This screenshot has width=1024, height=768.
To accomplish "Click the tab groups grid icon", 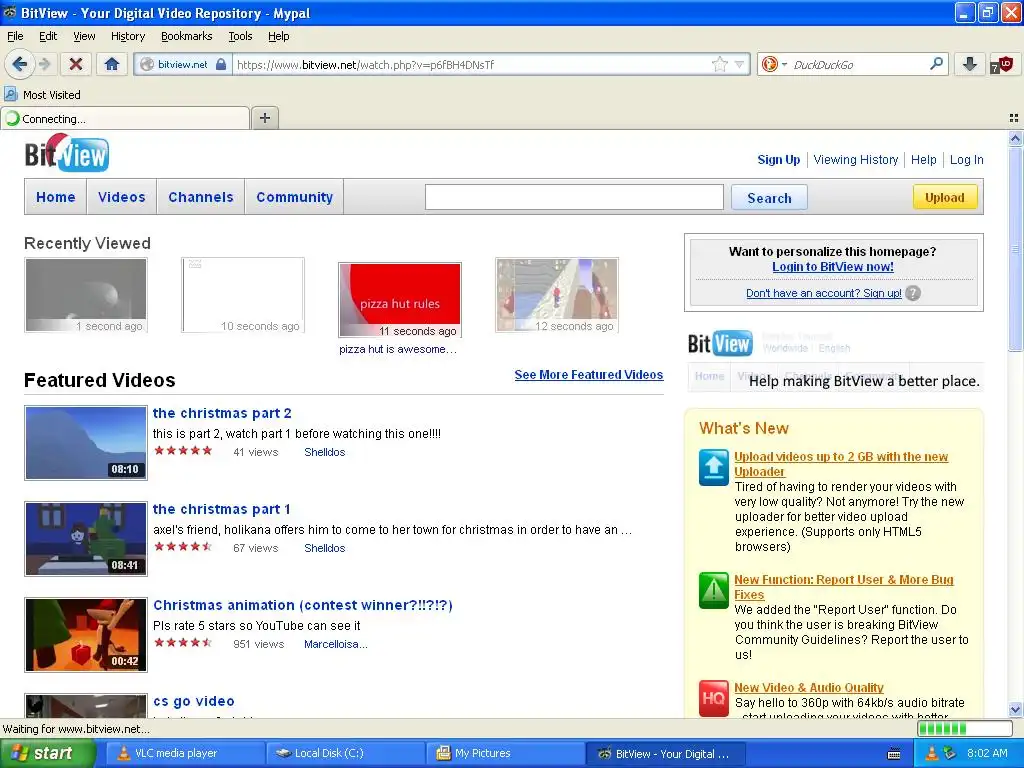I will click(x=1014, y=118).
